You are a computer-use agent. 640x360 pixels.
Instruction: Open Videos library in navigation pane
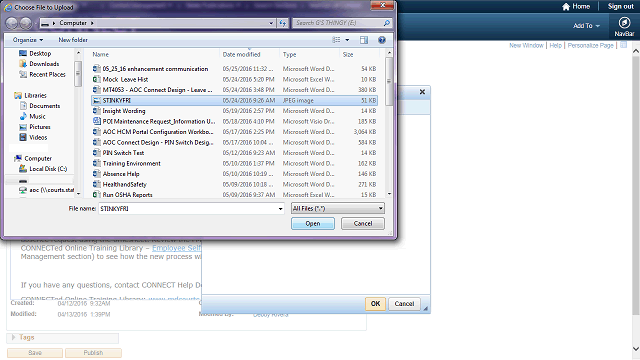click(38, 138)
